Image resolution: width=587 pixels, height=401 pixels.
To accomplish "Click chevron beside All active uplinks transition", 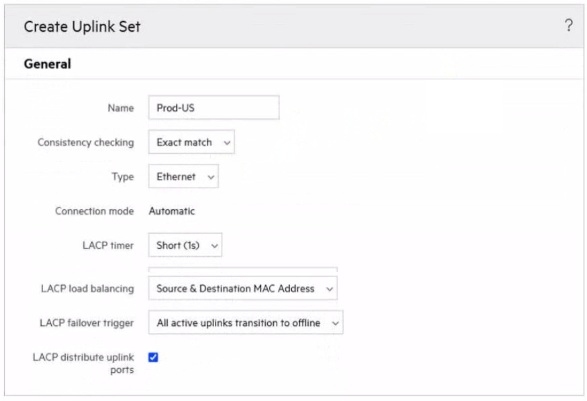I will click(335, 323).
